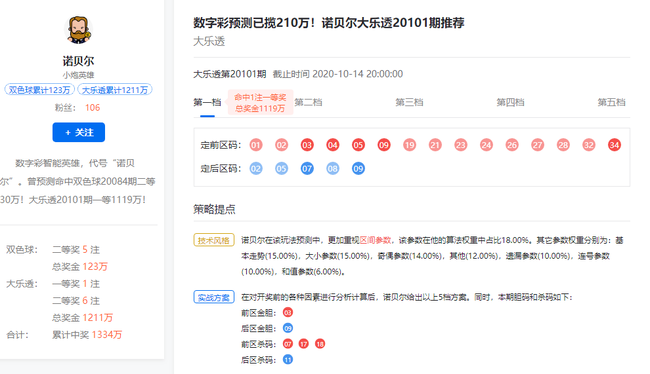Click blue back-zone ball 07
This screenshot has height=374, width=650.
pyautogui.click(x=307, y=169)
